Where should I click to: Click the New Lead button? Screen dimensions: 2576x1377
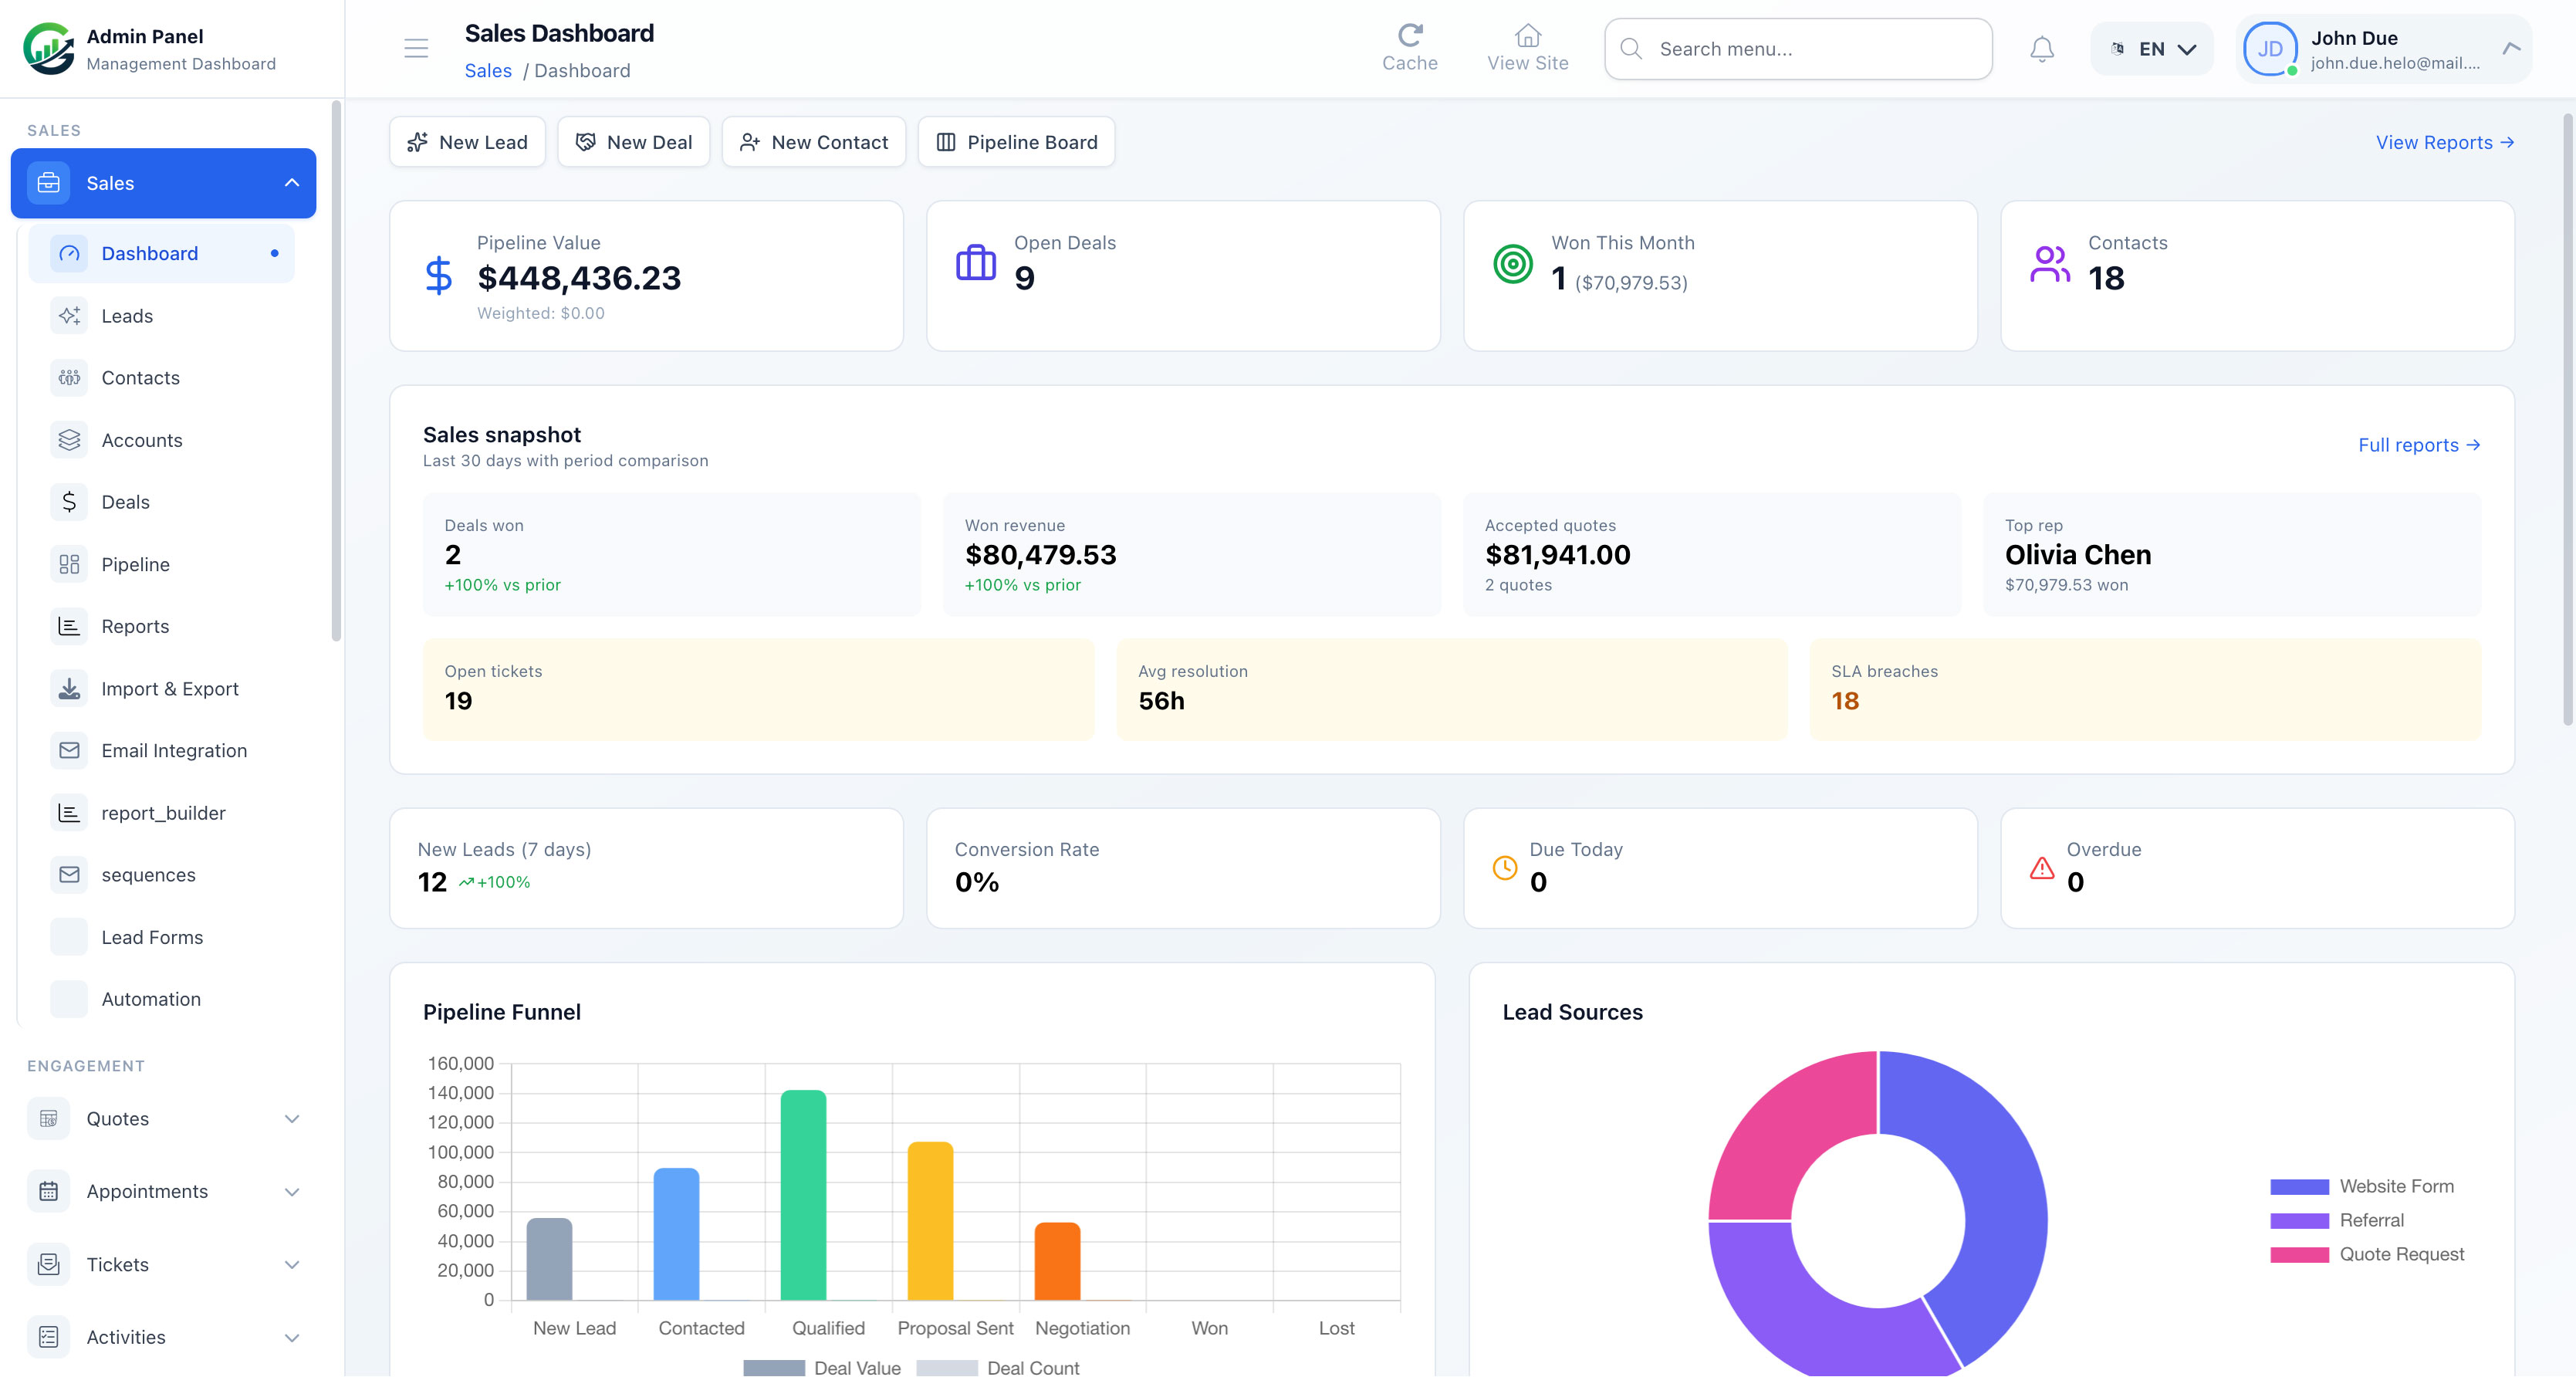[467, 142]
